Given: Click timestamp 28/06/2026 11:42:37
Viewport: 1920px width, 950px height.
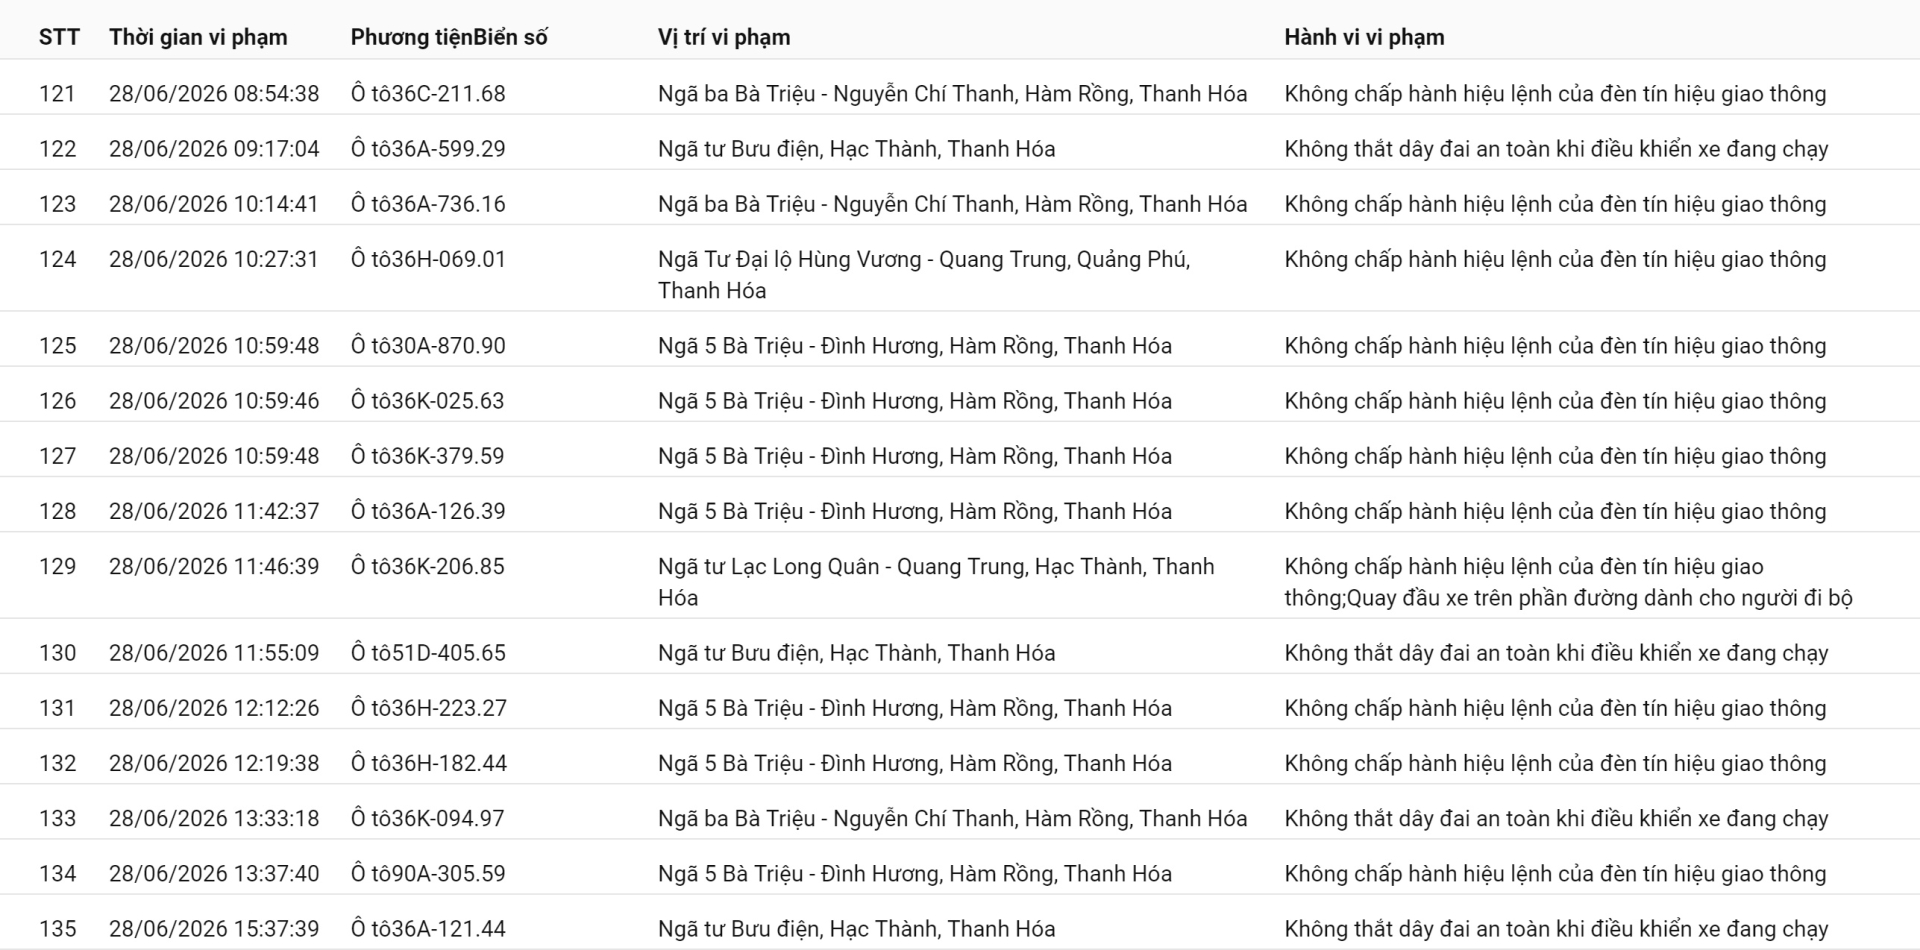Looking at the screenshot, I should 214,511.
